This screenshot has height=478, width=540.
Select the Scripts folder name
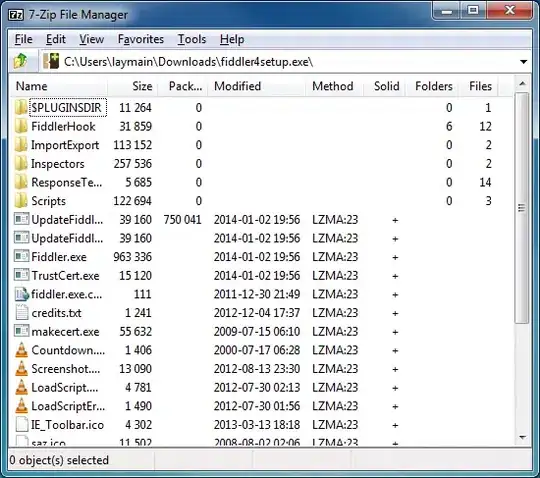[48, 201]
